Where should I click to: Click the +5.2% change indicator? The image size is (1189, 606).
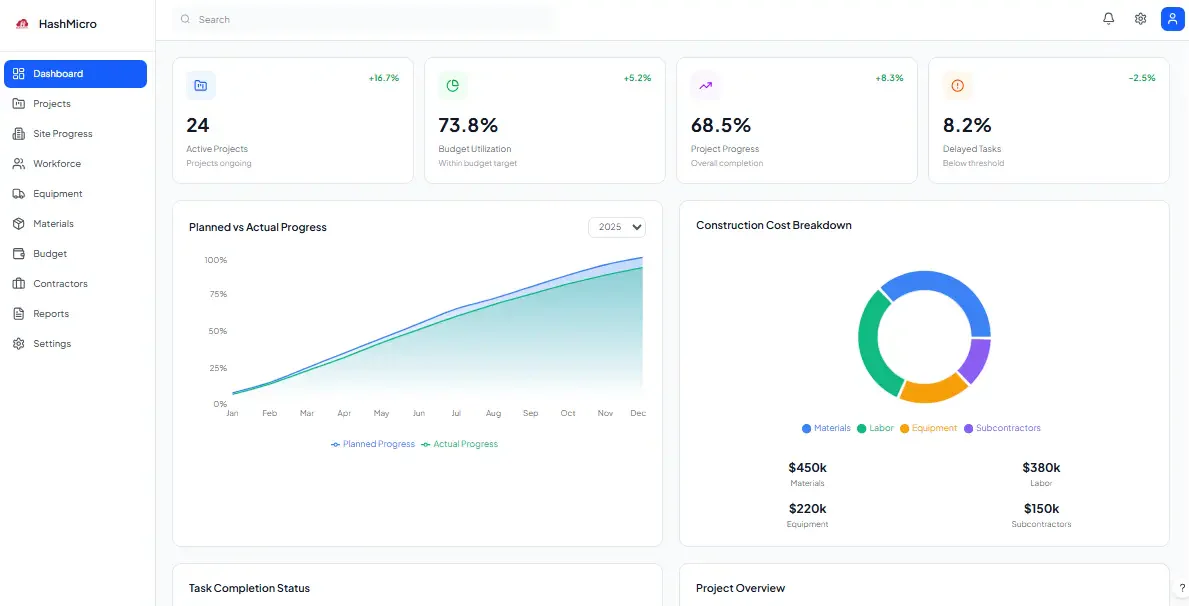[637, 78]
